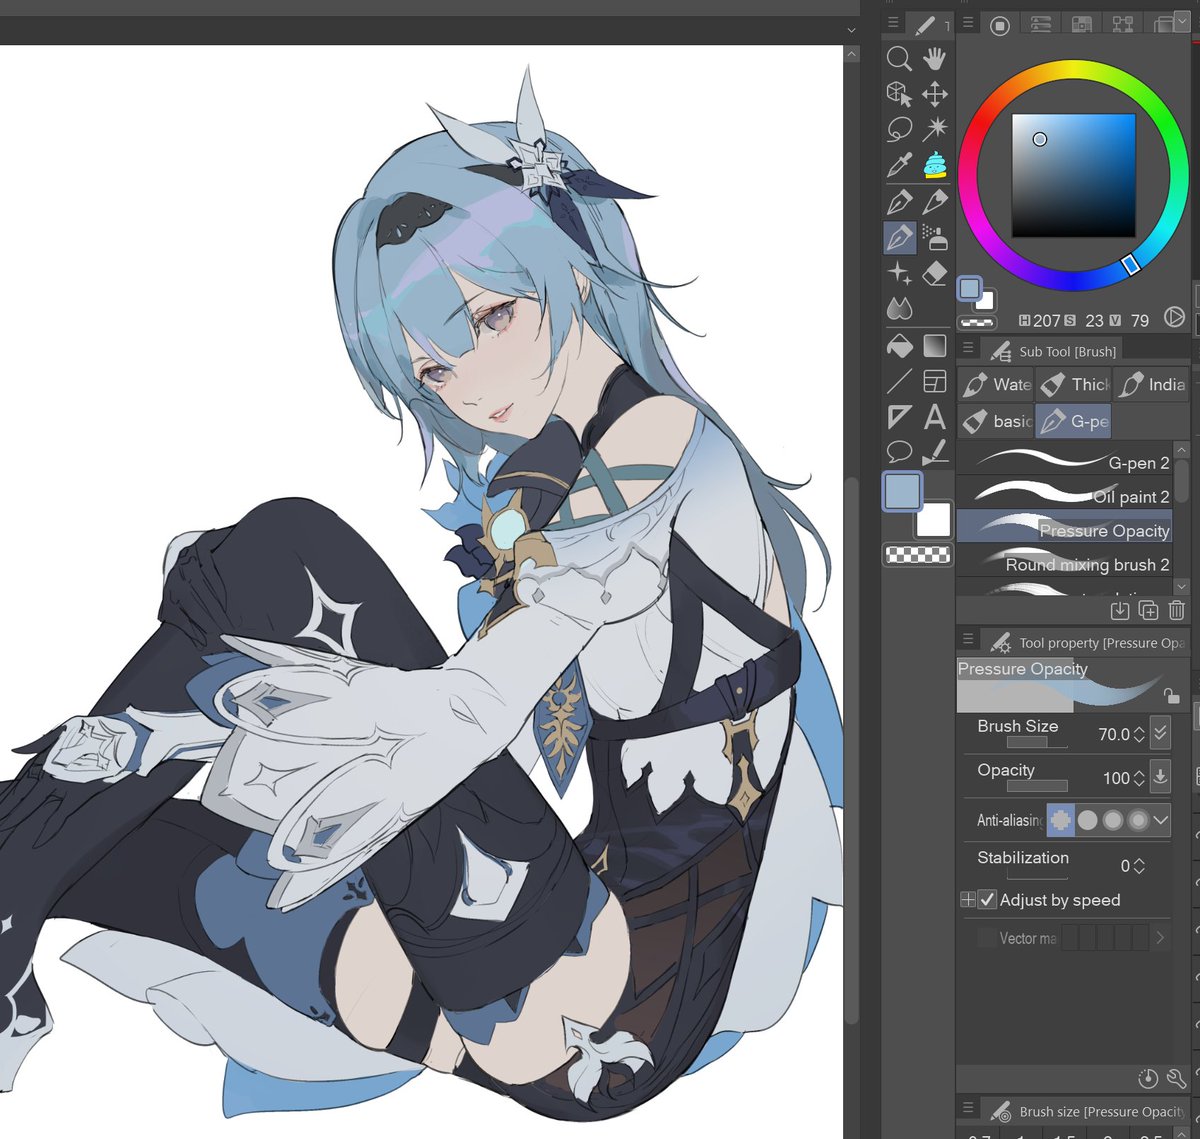Expand the Adjust by speed plus box
This screenshot has height=1139, width=1200.
pyautogui.click(x=967, y=900)
